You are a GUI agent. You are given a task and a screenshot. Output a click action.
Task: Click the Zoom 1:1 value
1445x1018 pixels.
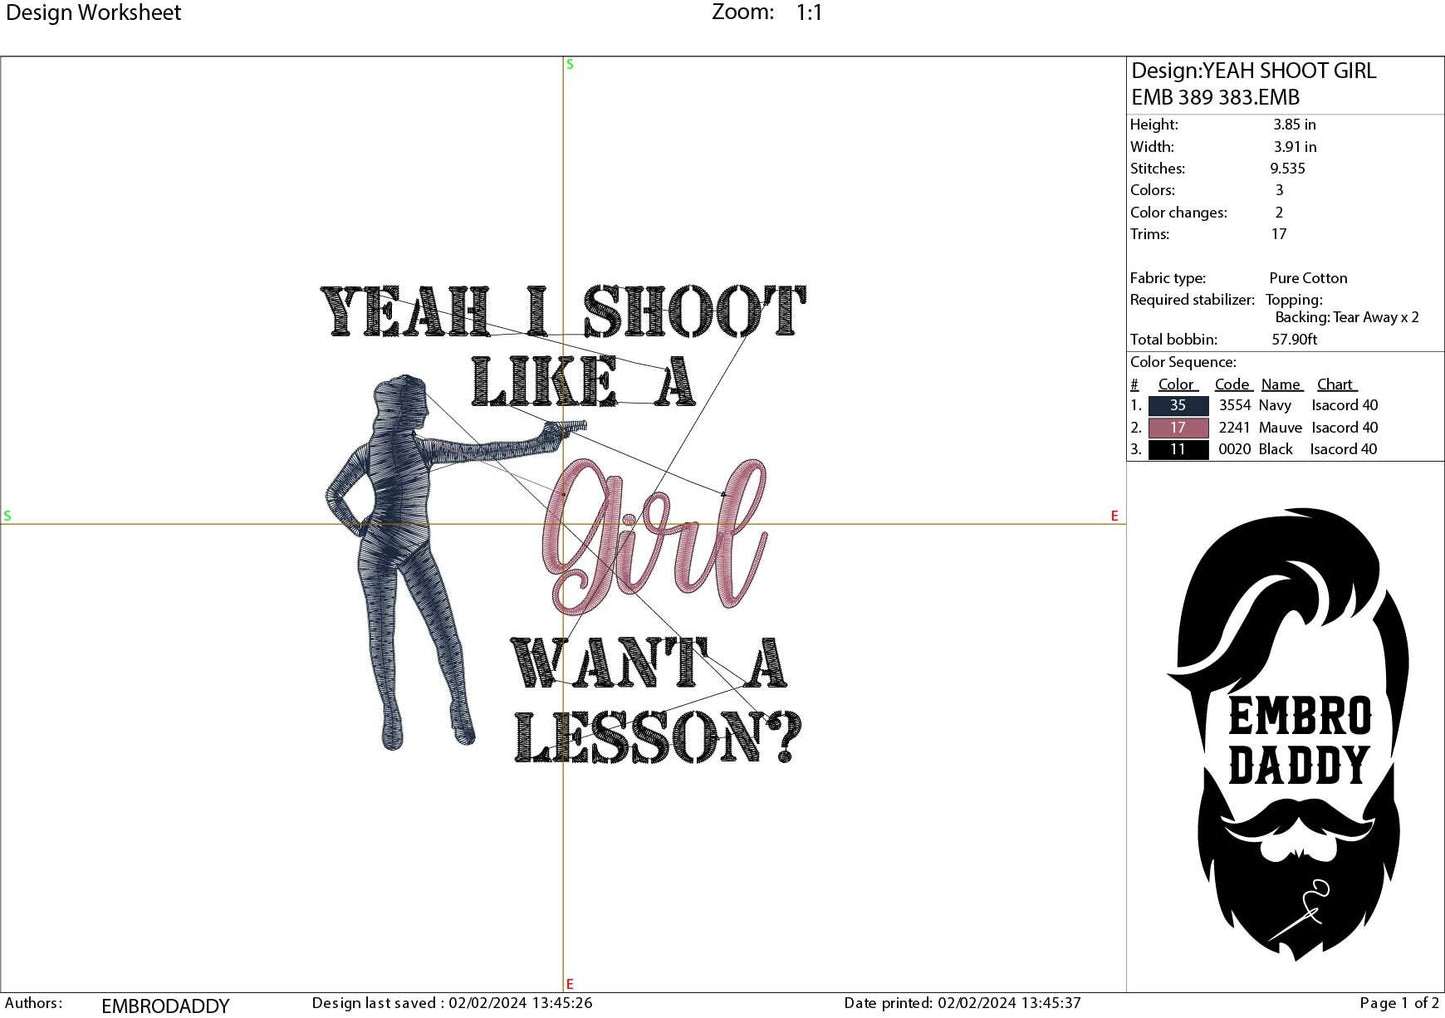[809, 13]
